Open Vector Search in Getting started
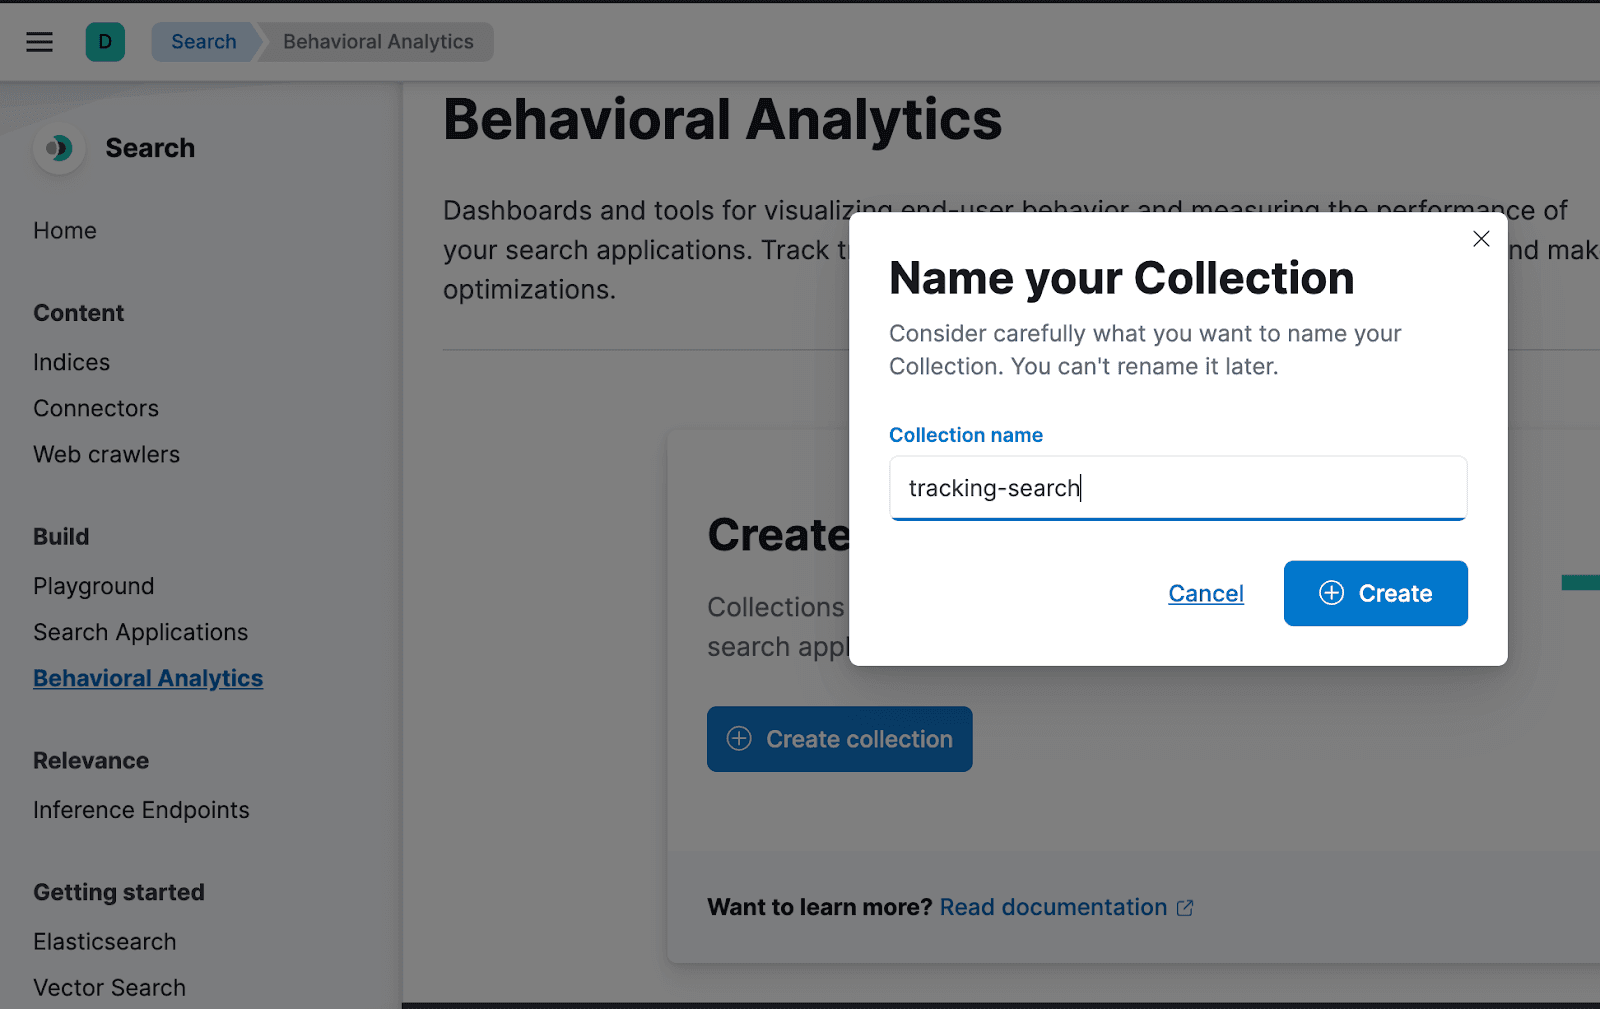1600x1009 pixels. coord(109,987)
